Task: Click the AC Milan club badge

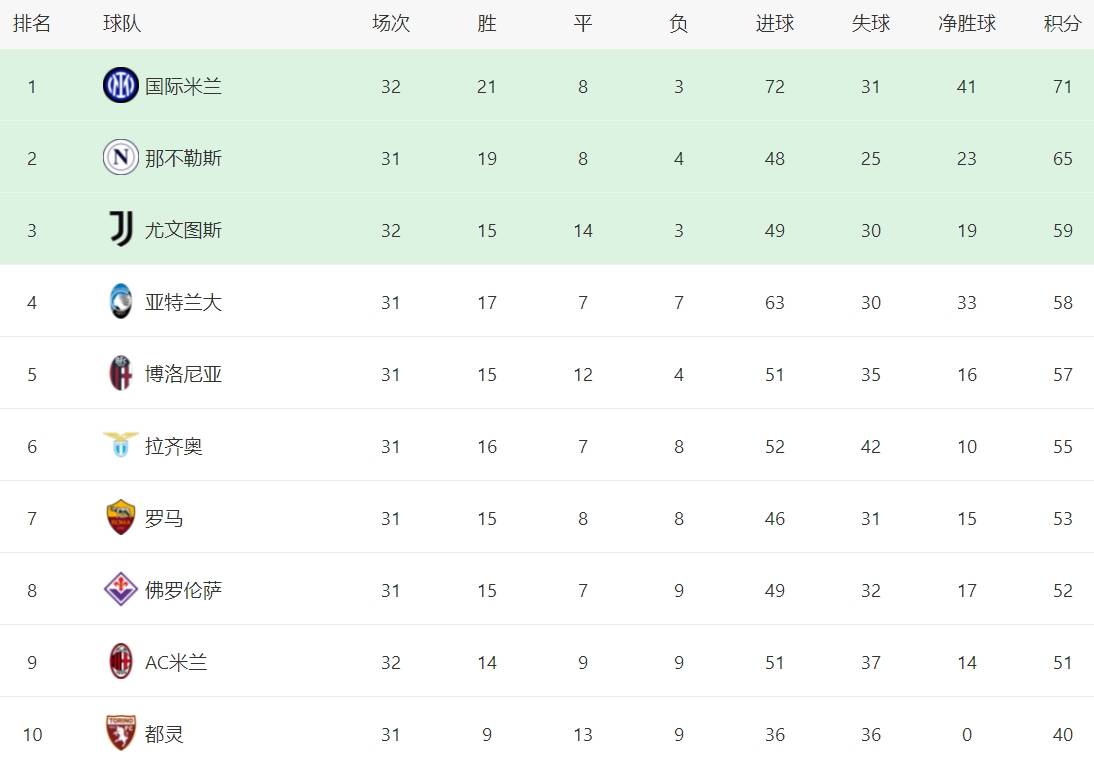Action: [121, 662]
